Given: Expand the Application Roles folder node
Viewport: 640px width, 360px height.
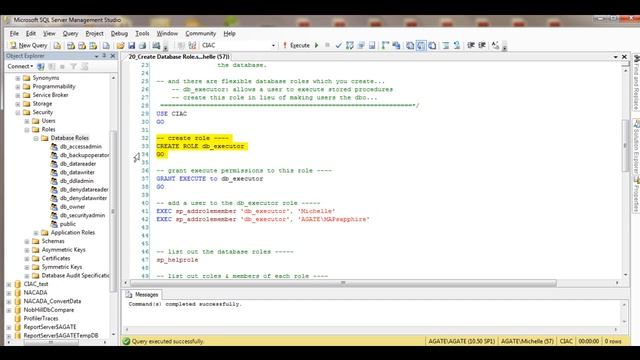Looking at the screenshot, I should tap(36, 233).
